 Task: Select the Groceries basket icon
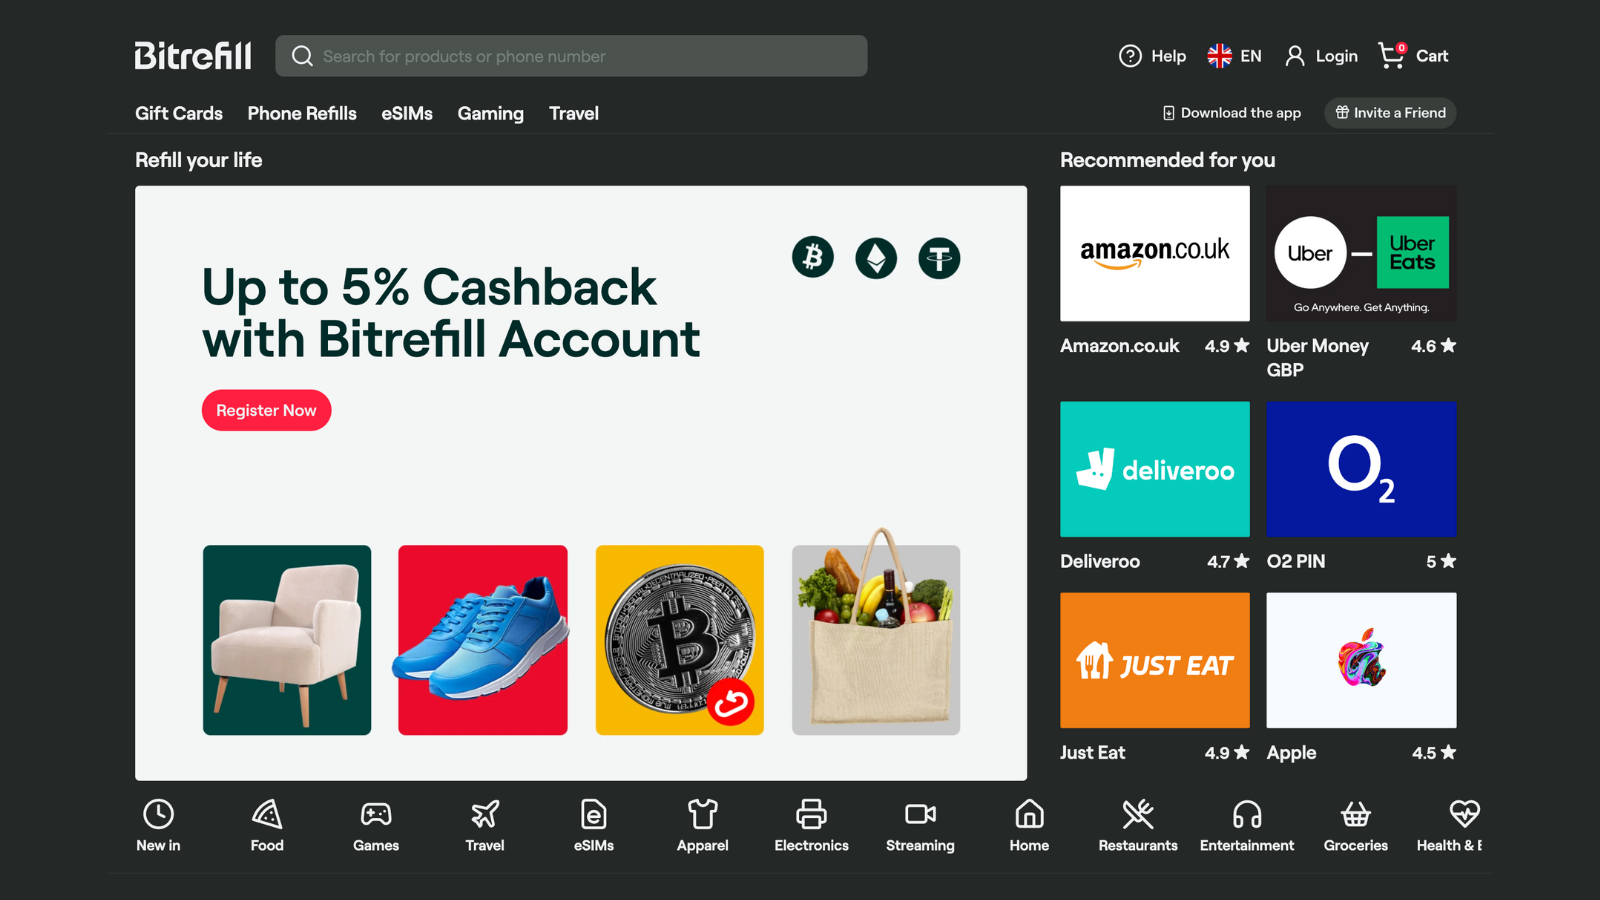point(1356,814)
